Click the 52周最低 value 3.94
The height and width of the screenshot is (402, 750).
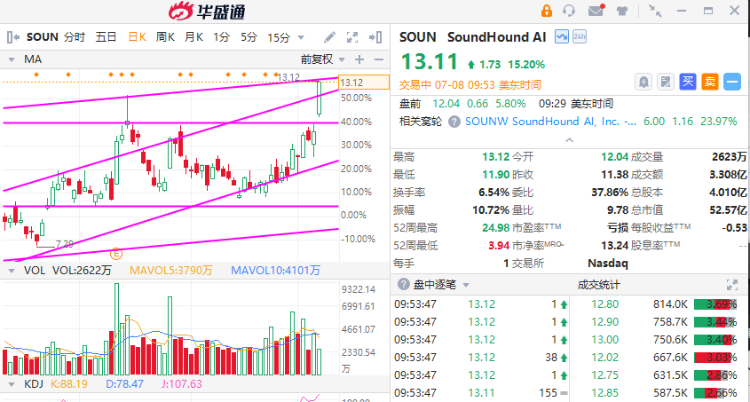click(x=498, y=246)
